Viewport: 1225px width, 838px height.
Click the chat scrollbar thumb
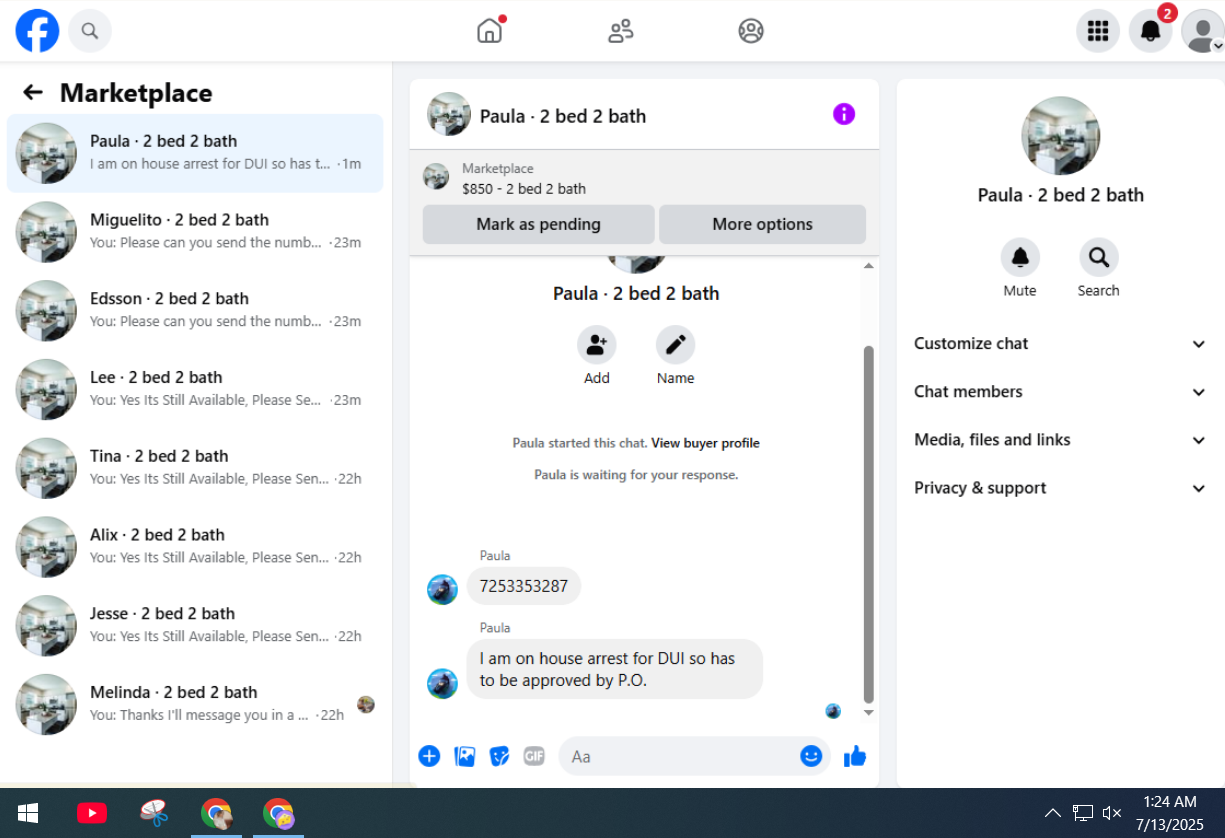868,524
